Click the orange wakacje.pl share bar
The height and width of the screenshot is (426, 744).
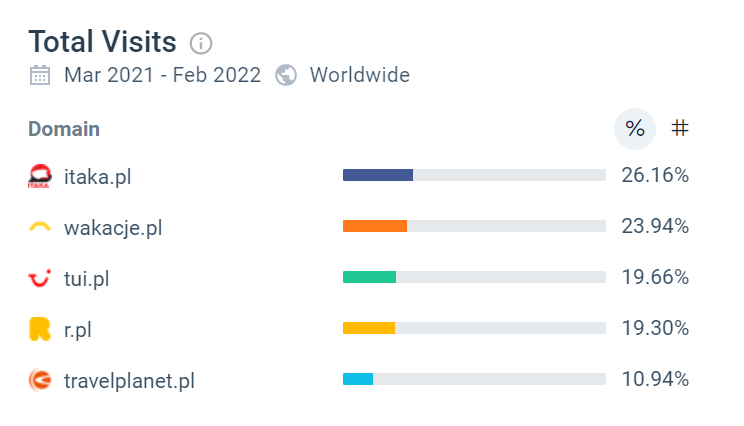[x=375, y=226]
